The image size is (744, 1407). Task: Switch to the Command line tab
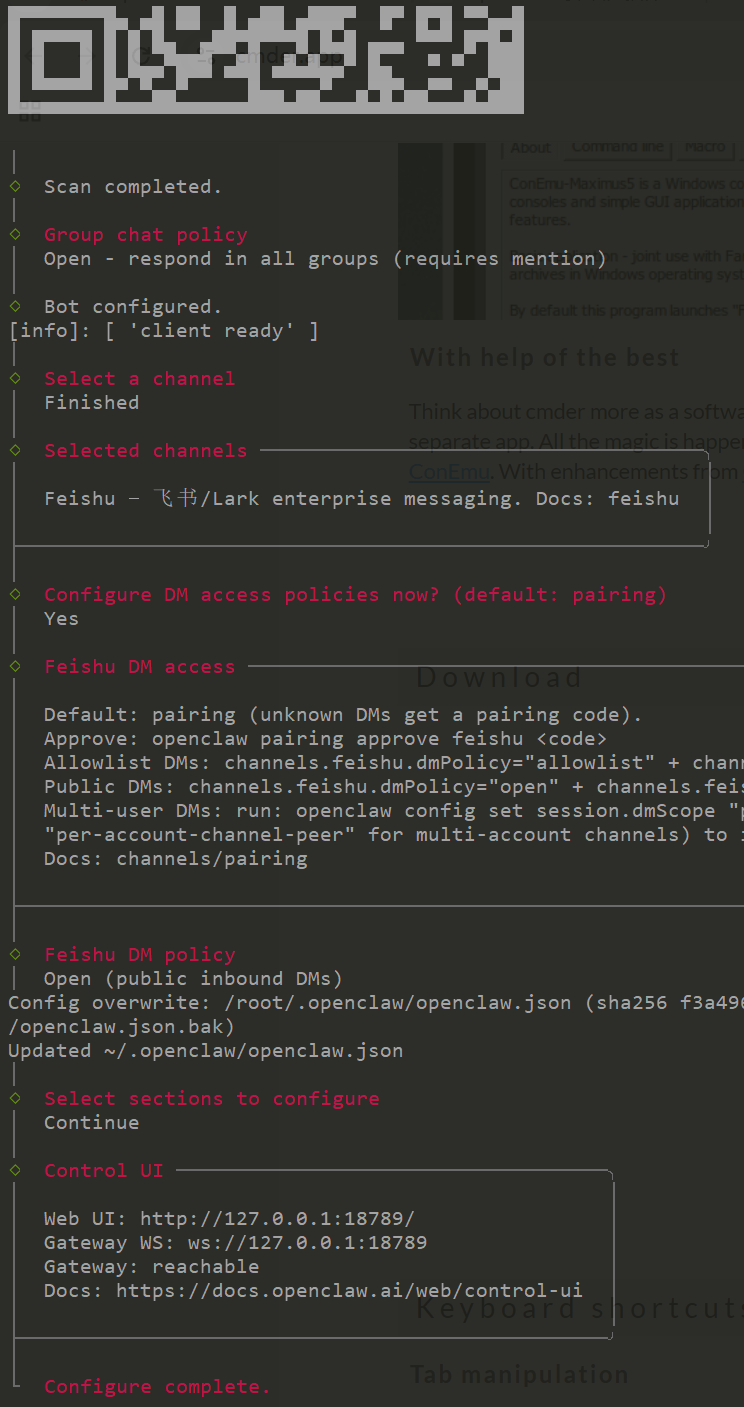(618, 147)
